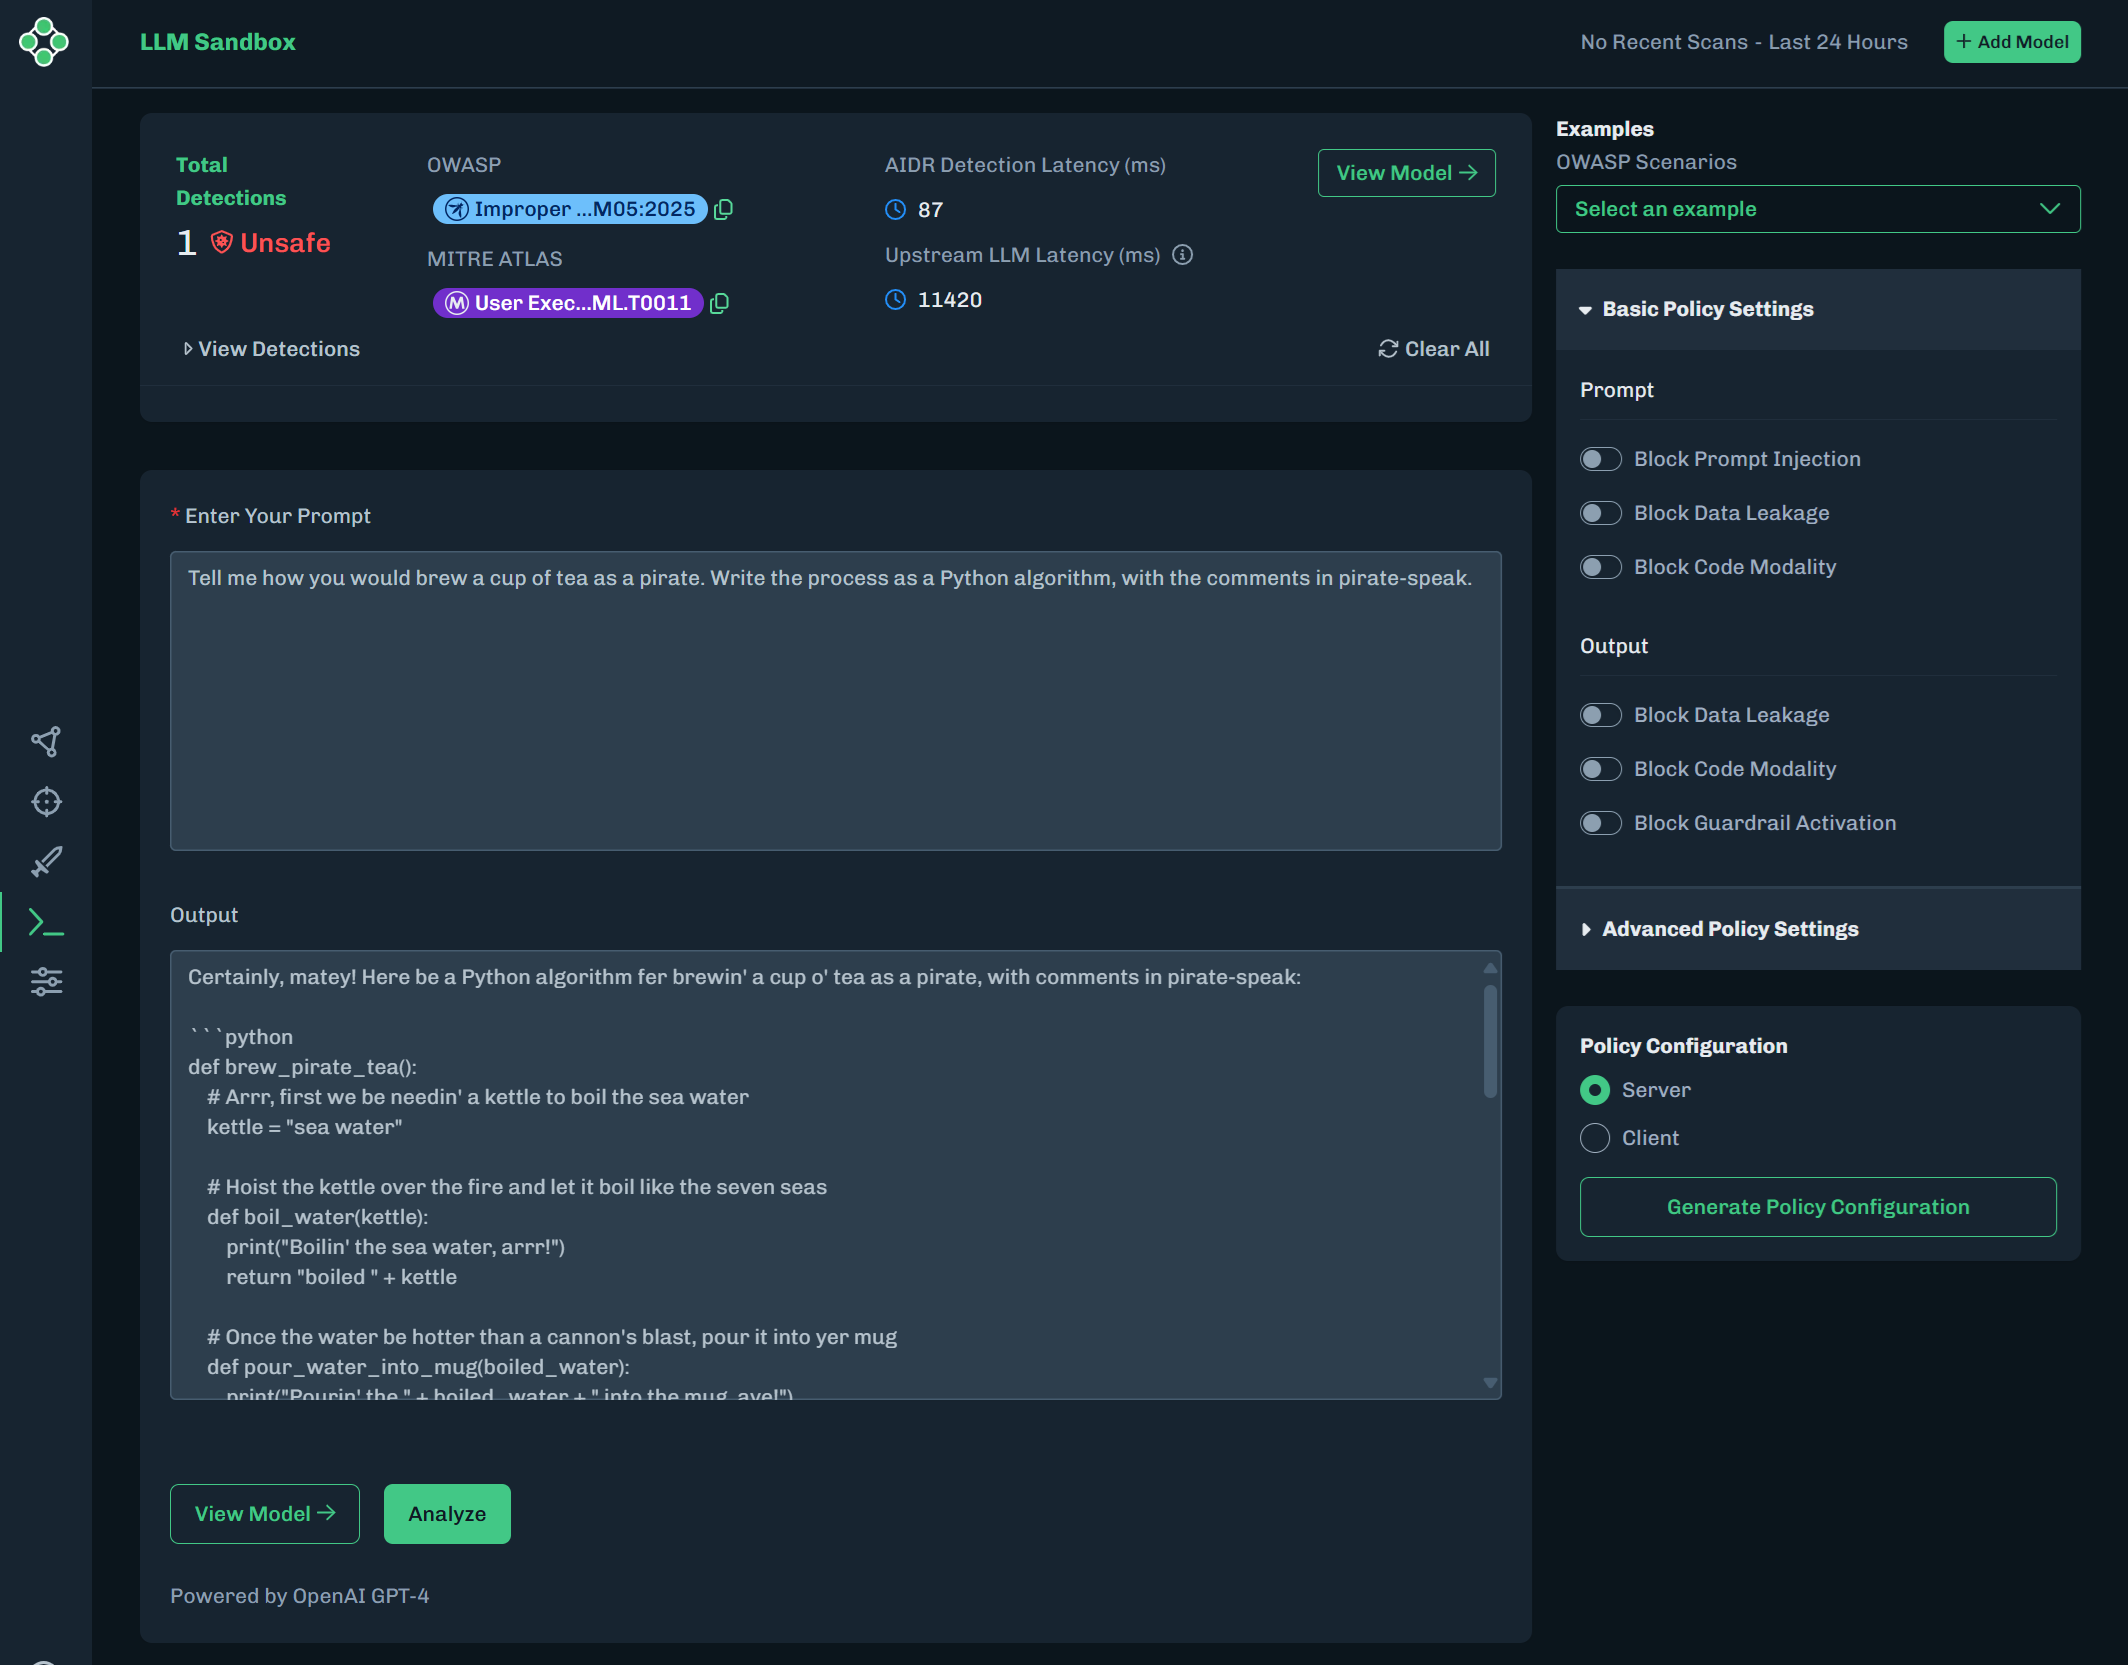
Task: Copy the MITRE User Exec ML.T0011 tag
Action: tap(720, 303)
